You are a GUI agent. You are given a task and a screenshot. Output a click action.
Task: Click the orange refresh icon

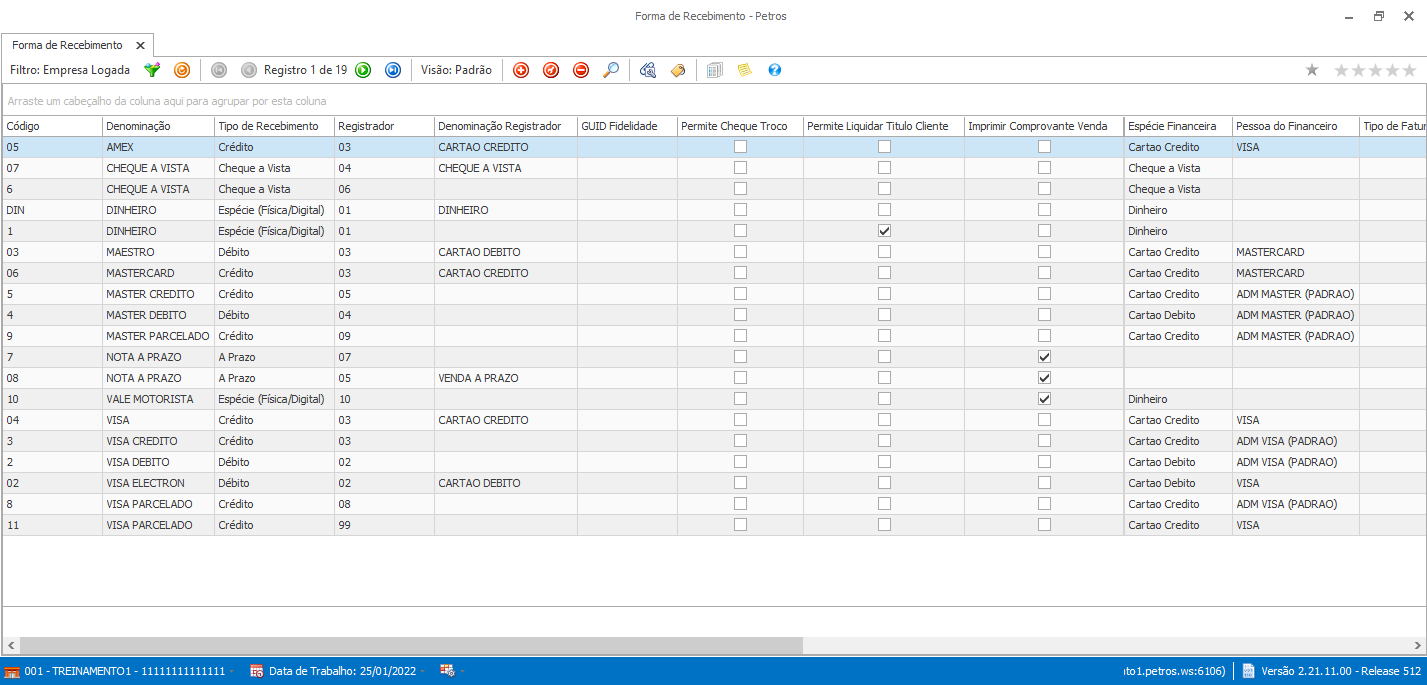pos(181,70)
